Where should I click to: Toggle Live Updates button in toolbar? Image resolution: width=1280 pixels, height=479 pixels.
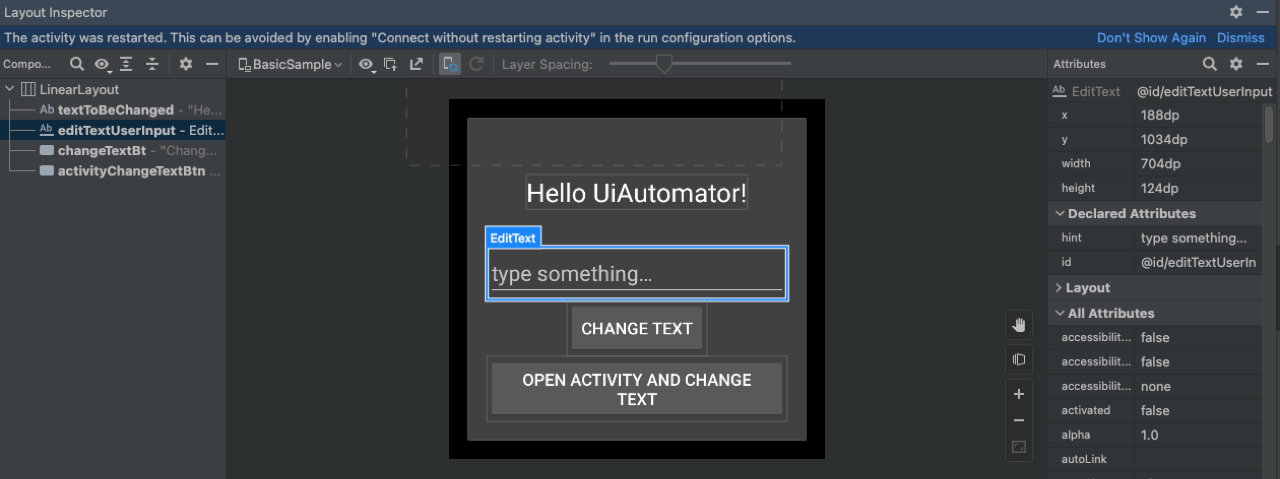(x=451, y=64)
